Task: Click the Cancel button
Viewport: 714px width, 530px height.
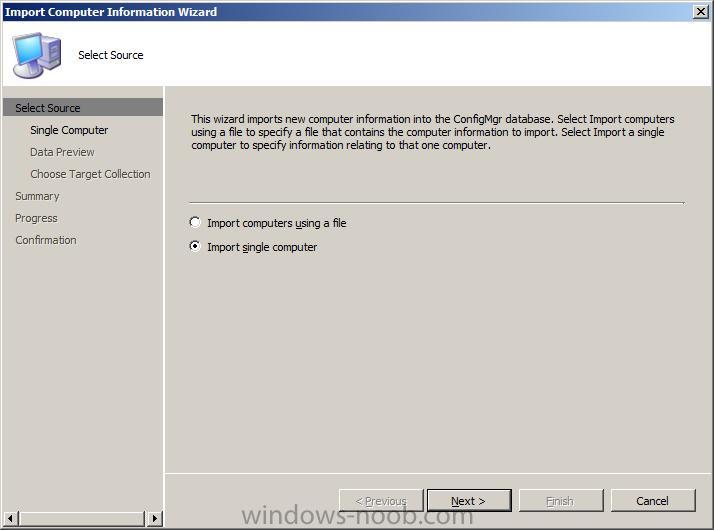Action: [x=653, y=501]
